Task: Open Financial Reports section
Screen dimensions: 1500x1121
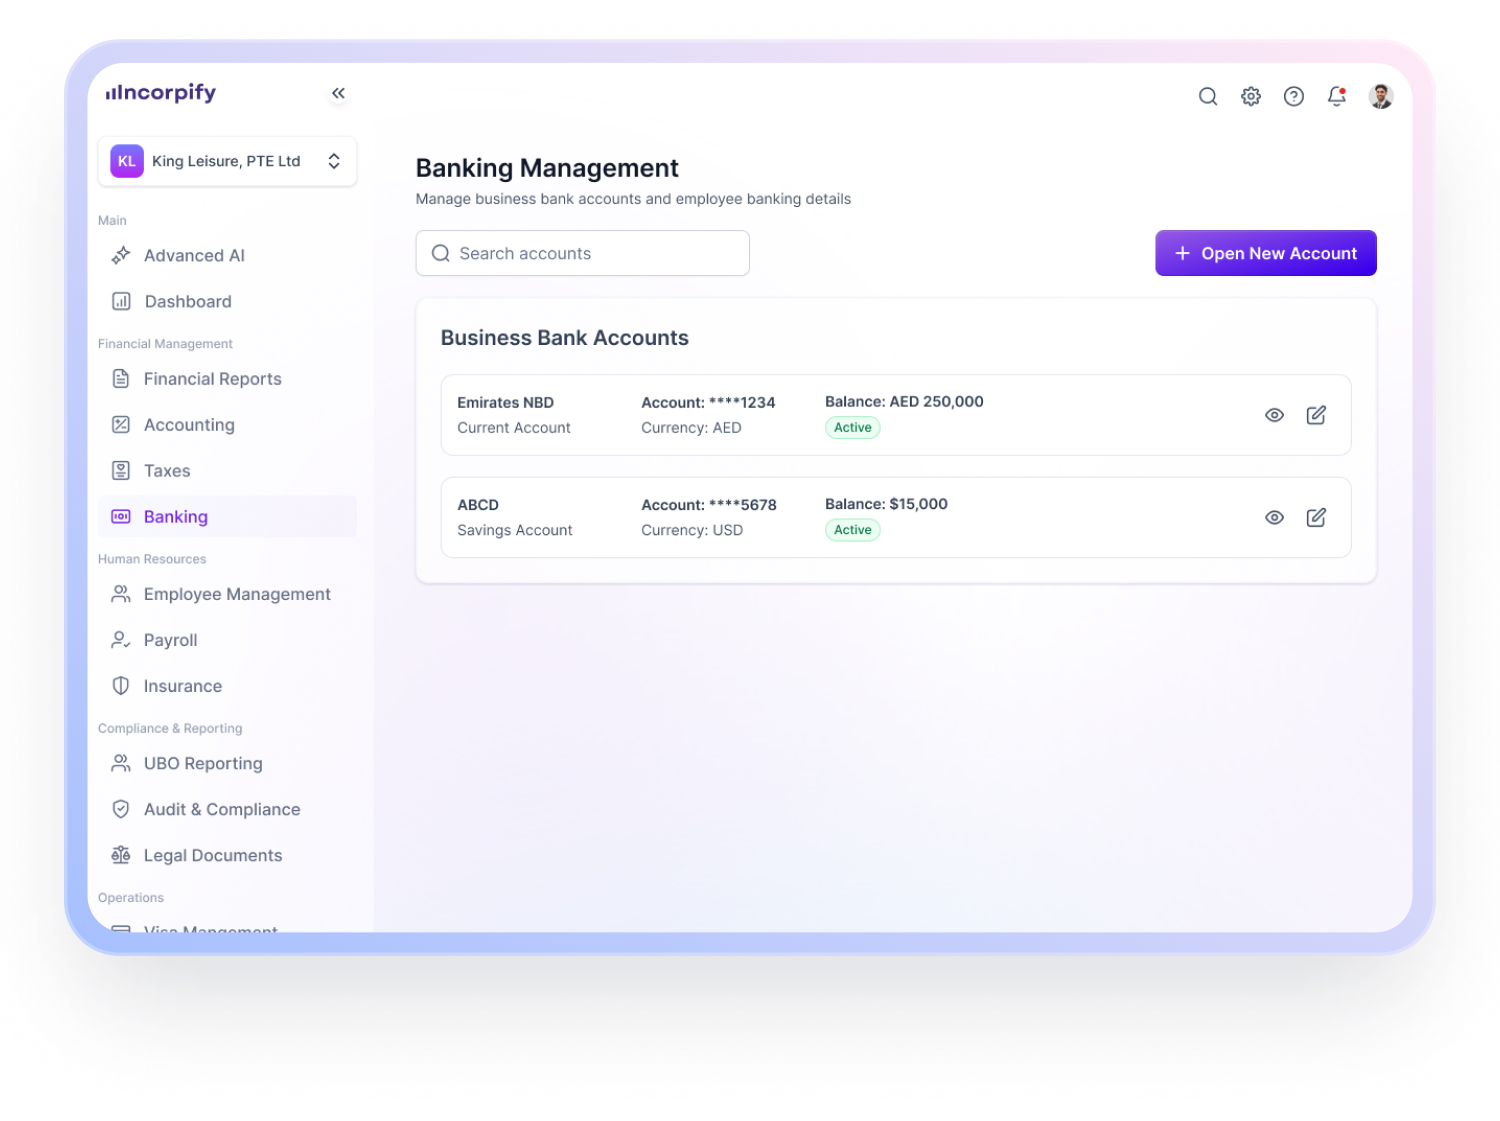Action: coord(228,378)
